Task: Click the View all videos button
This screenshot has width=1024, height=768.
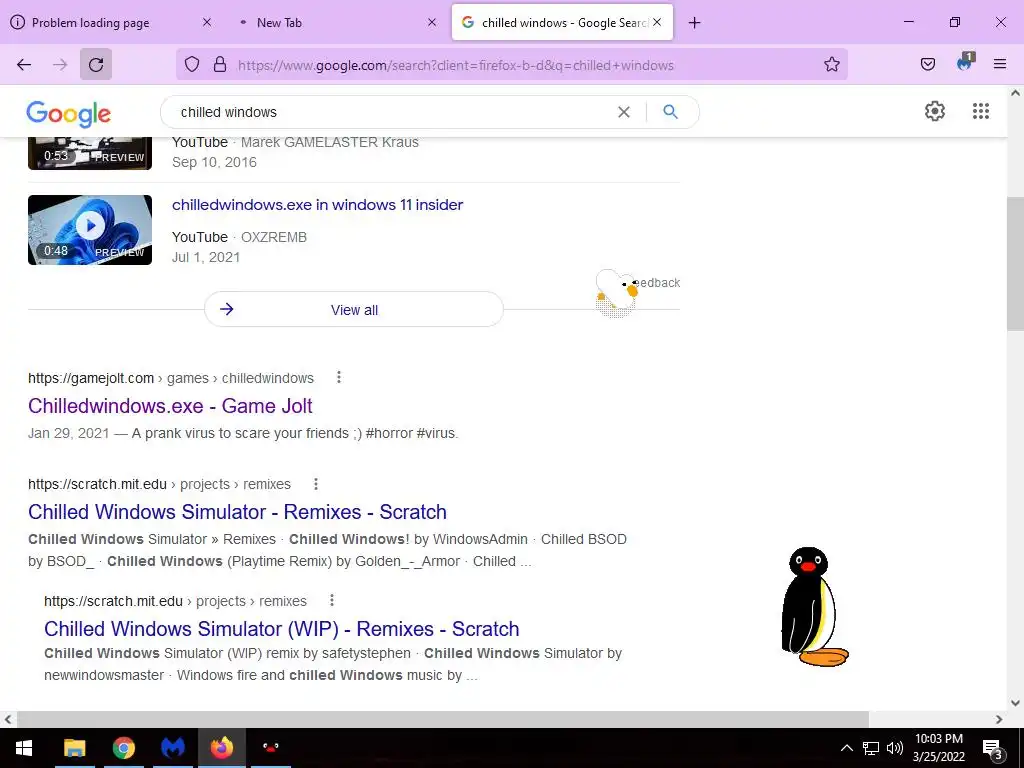Action: [354, 310]
